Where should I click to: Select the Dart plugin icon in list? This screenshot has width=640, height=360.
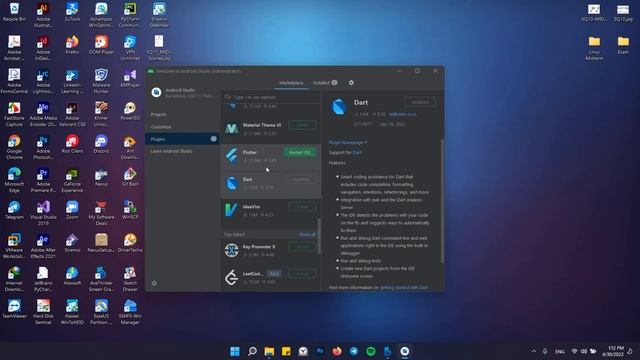[x=232, y=183]
